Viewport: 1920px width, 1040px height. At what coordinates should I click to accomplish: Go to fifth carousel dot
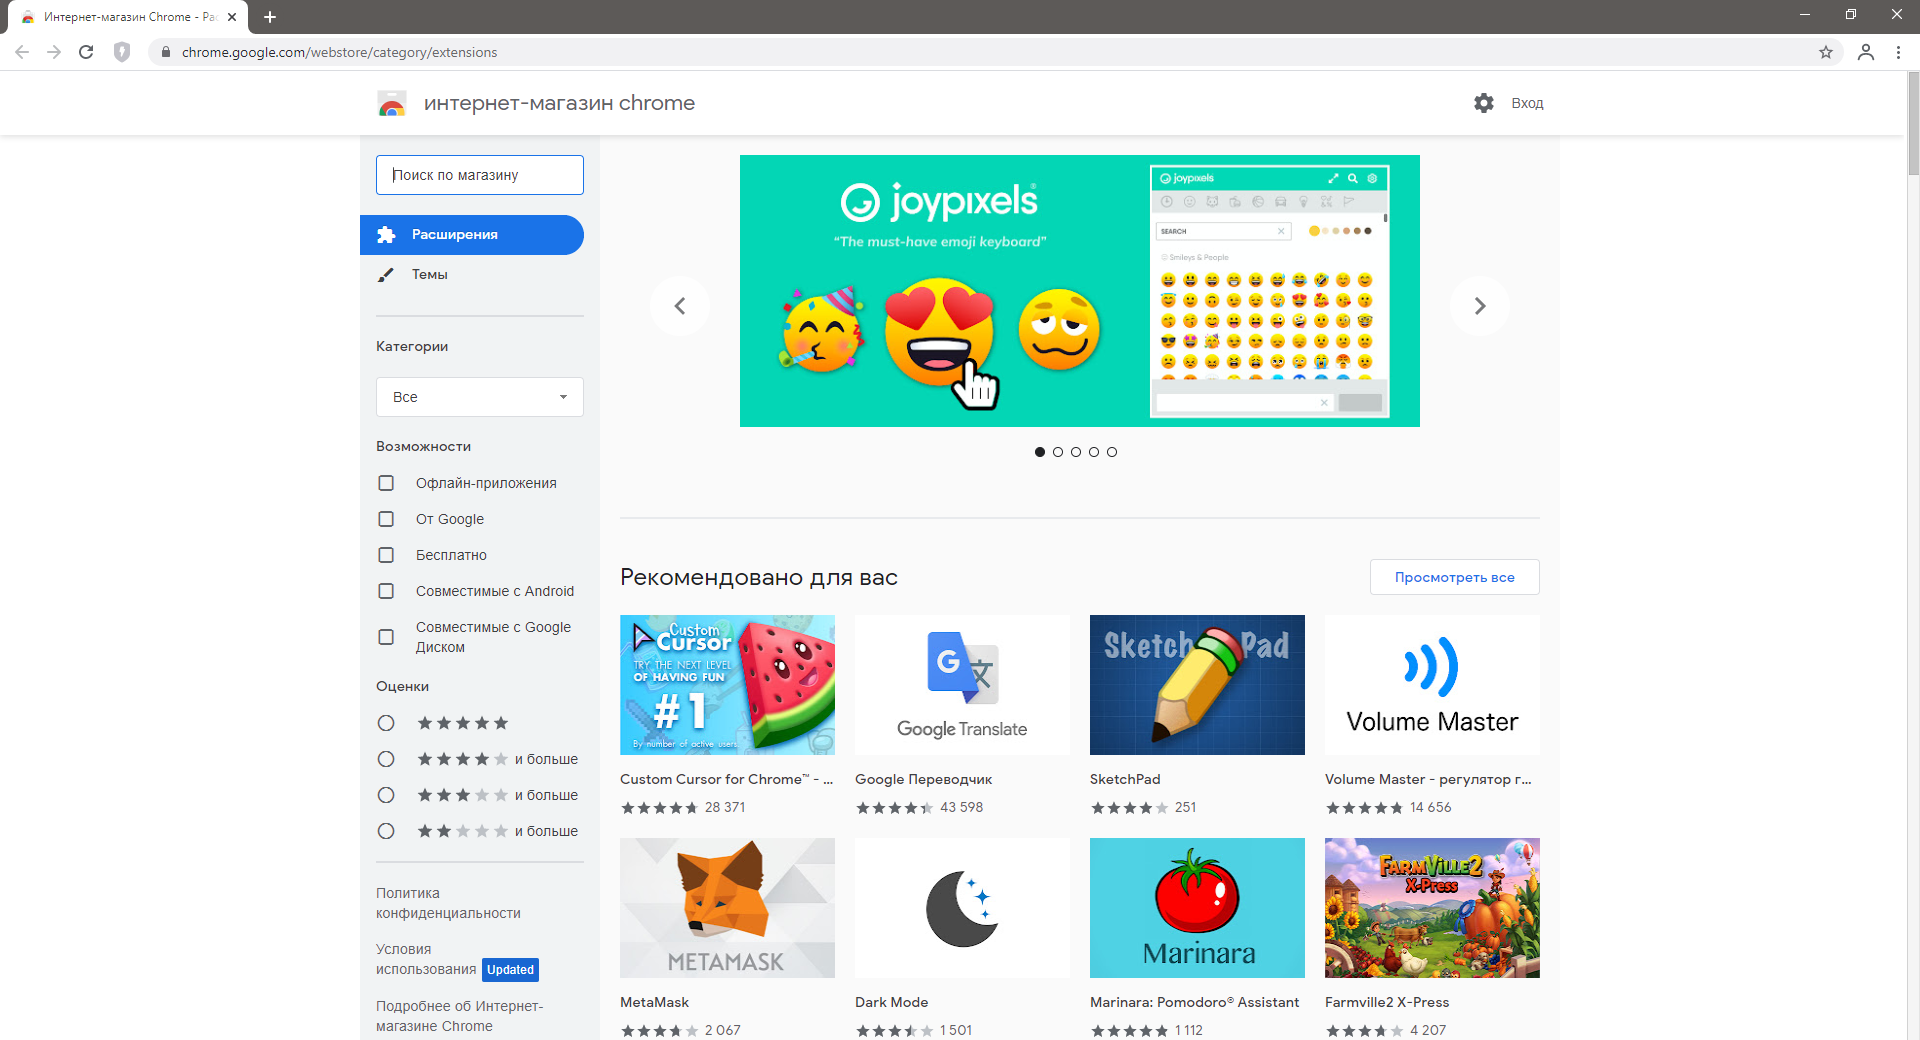pyautogui.click(x=1112, y=452)
